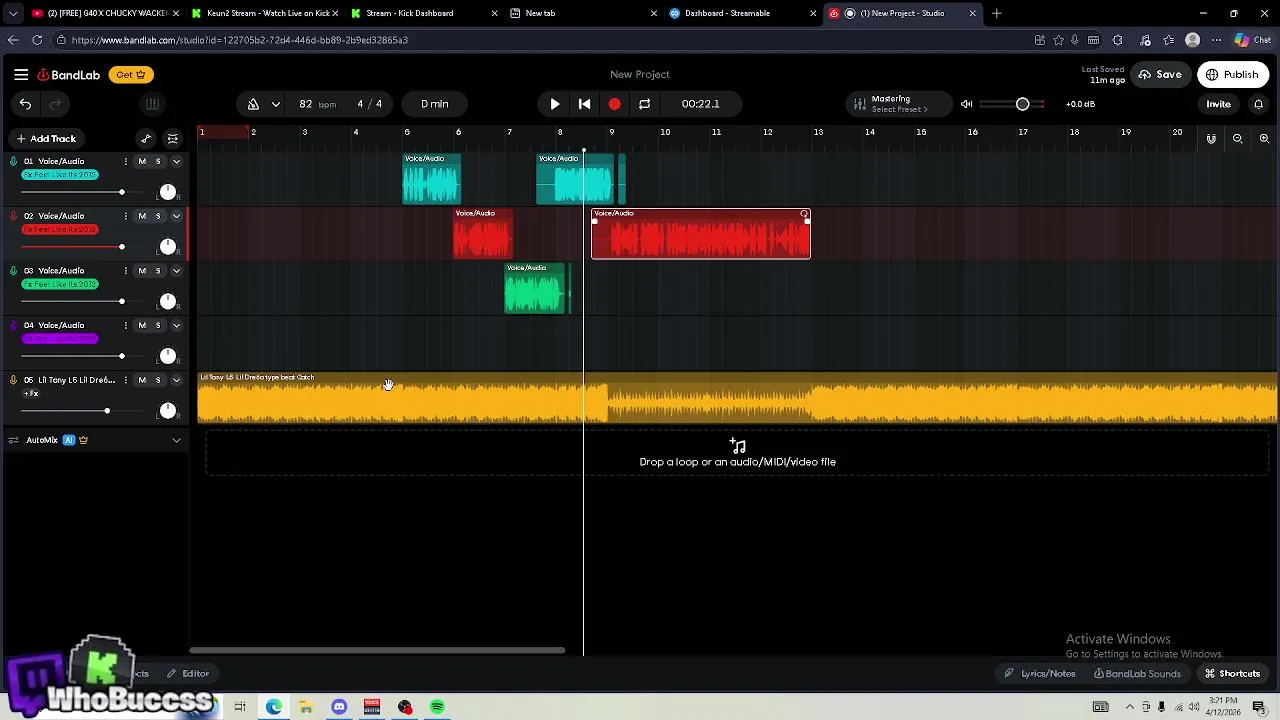Start recording with the red record button

(x=615, y=104)
